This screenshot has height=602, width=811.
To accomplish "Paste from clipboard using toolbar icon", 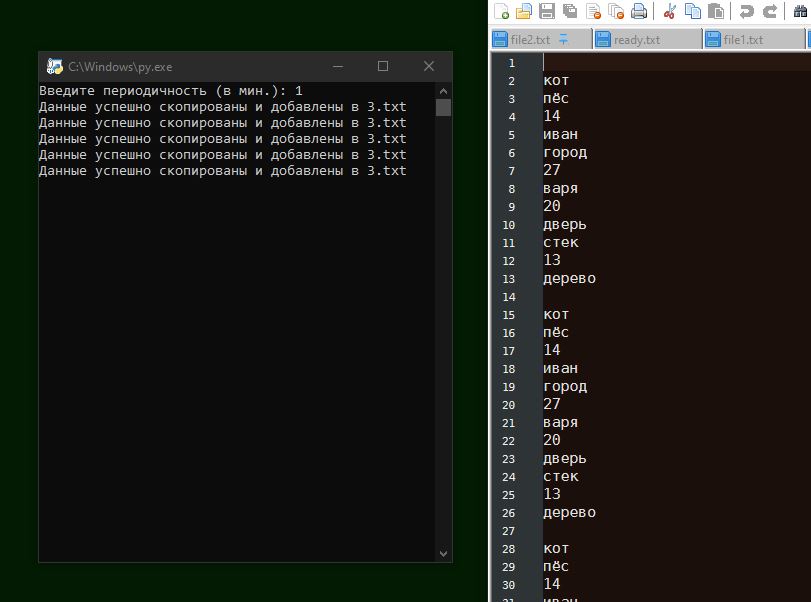I will (716, 11).
